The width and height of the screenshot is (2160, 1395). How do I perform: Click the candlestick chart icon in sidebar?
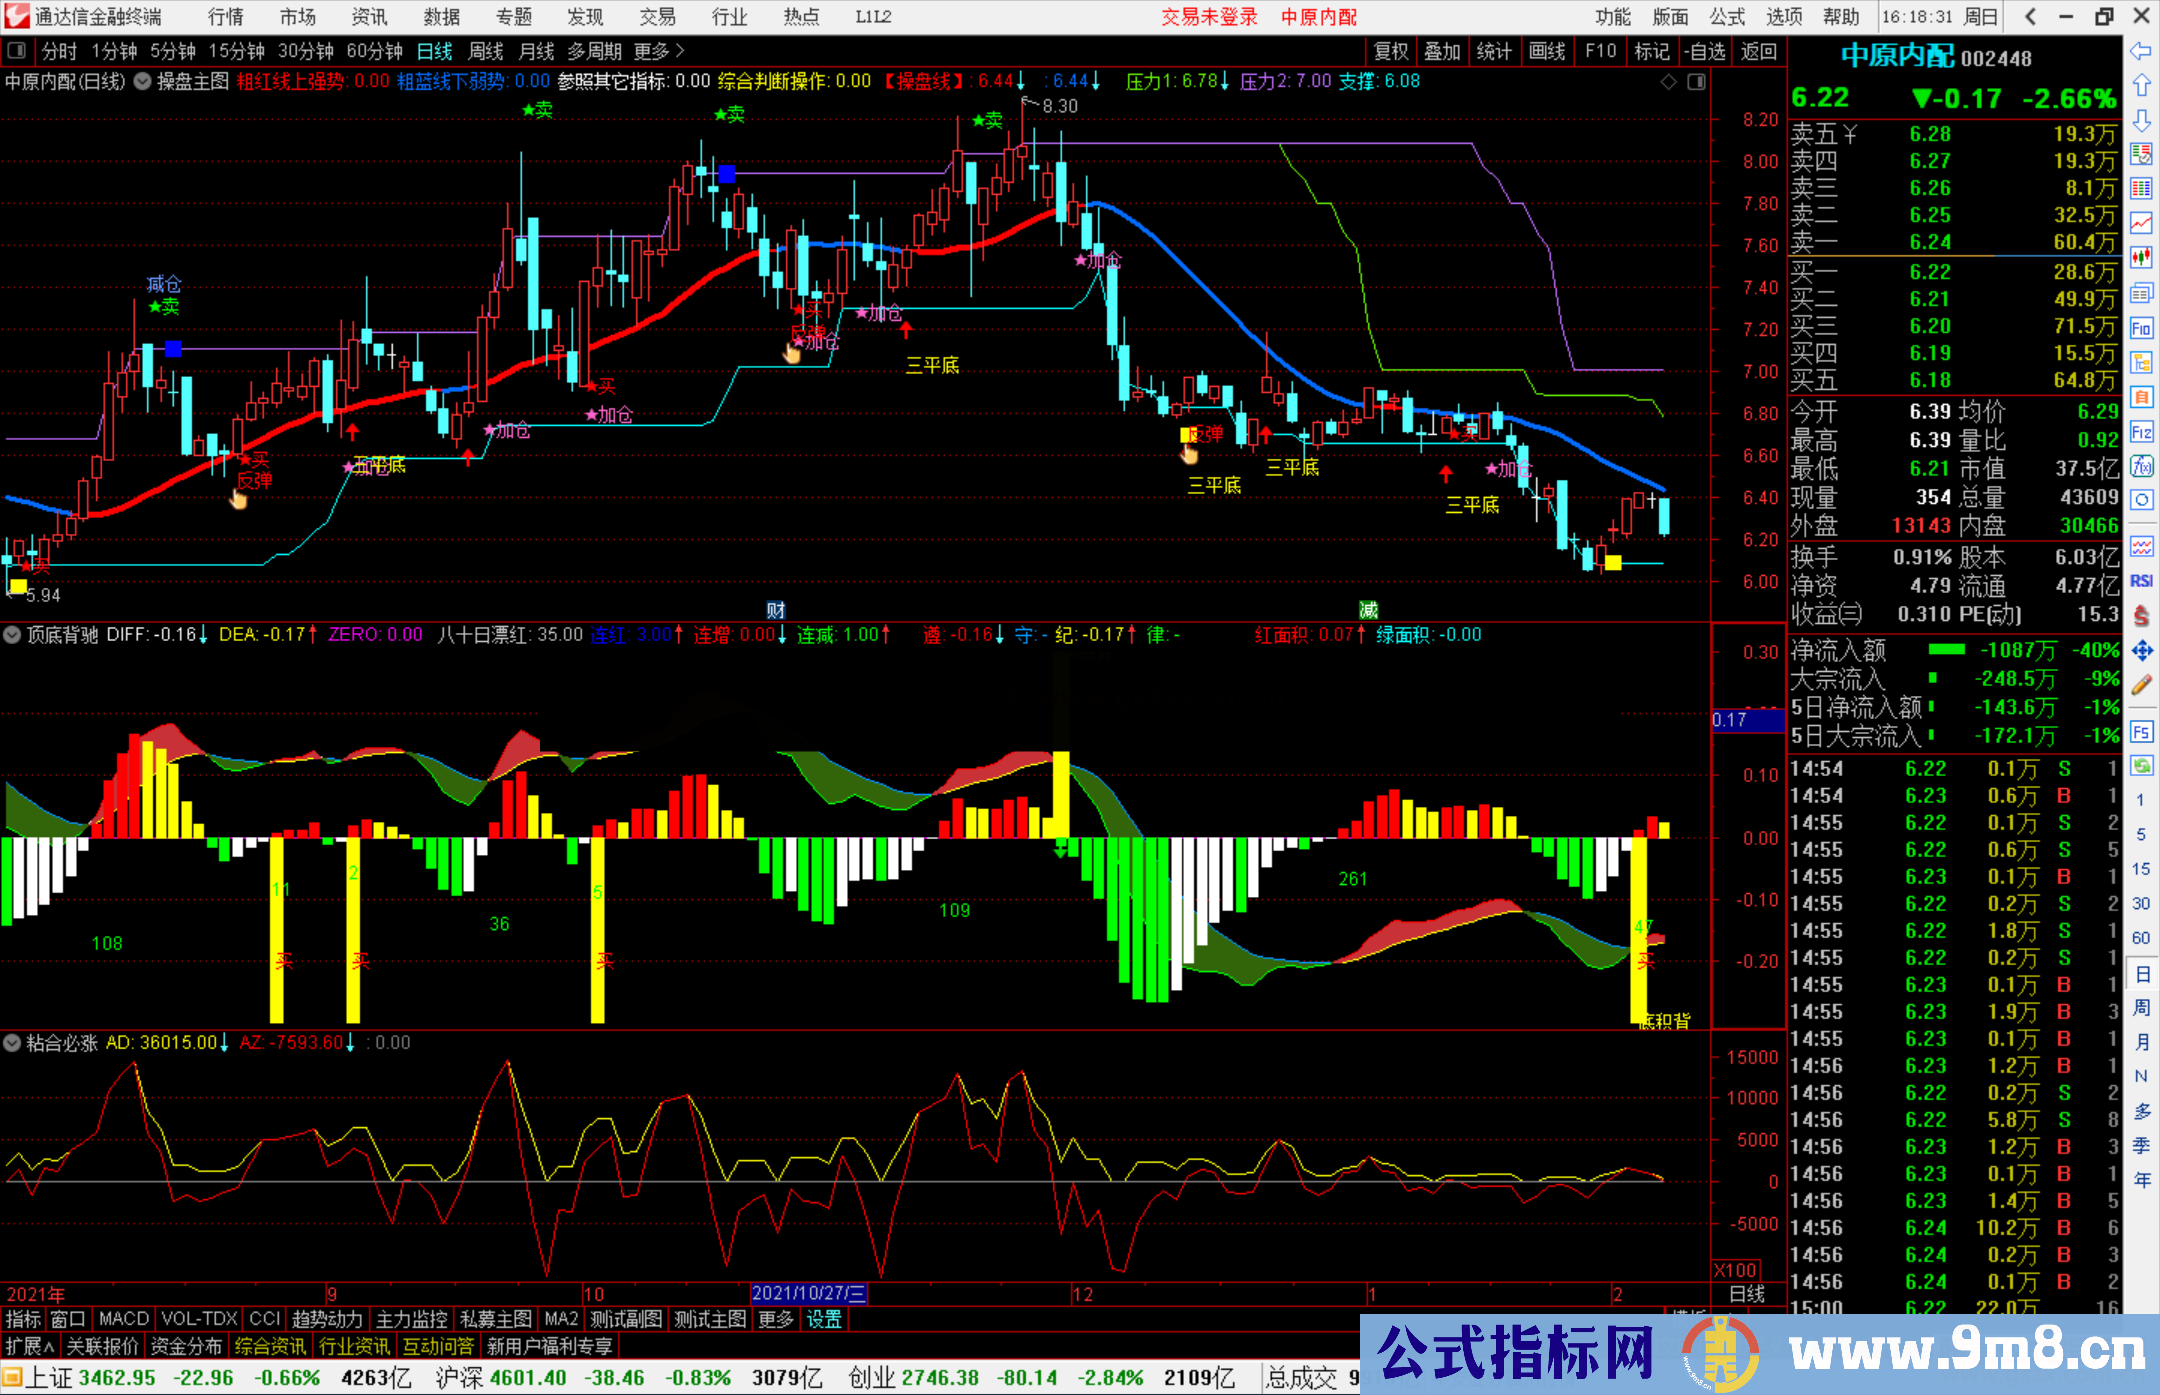pos(2141,258)
